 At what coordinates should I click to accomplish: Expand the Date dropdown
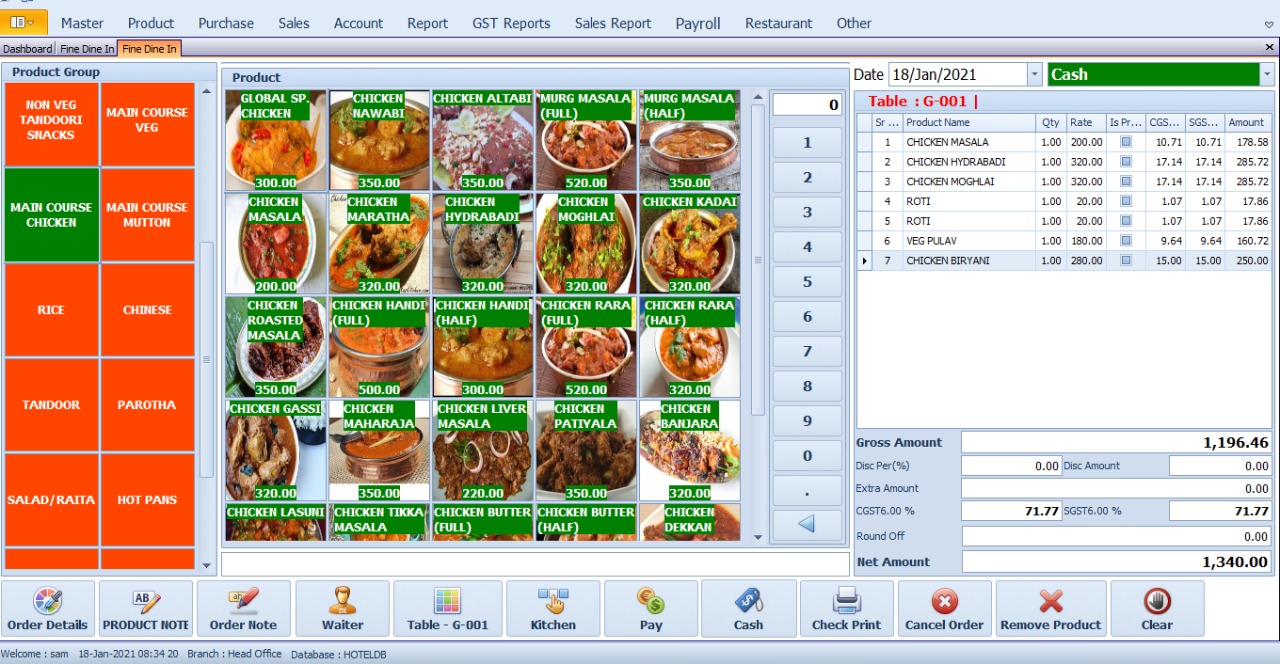(1034, 75)
